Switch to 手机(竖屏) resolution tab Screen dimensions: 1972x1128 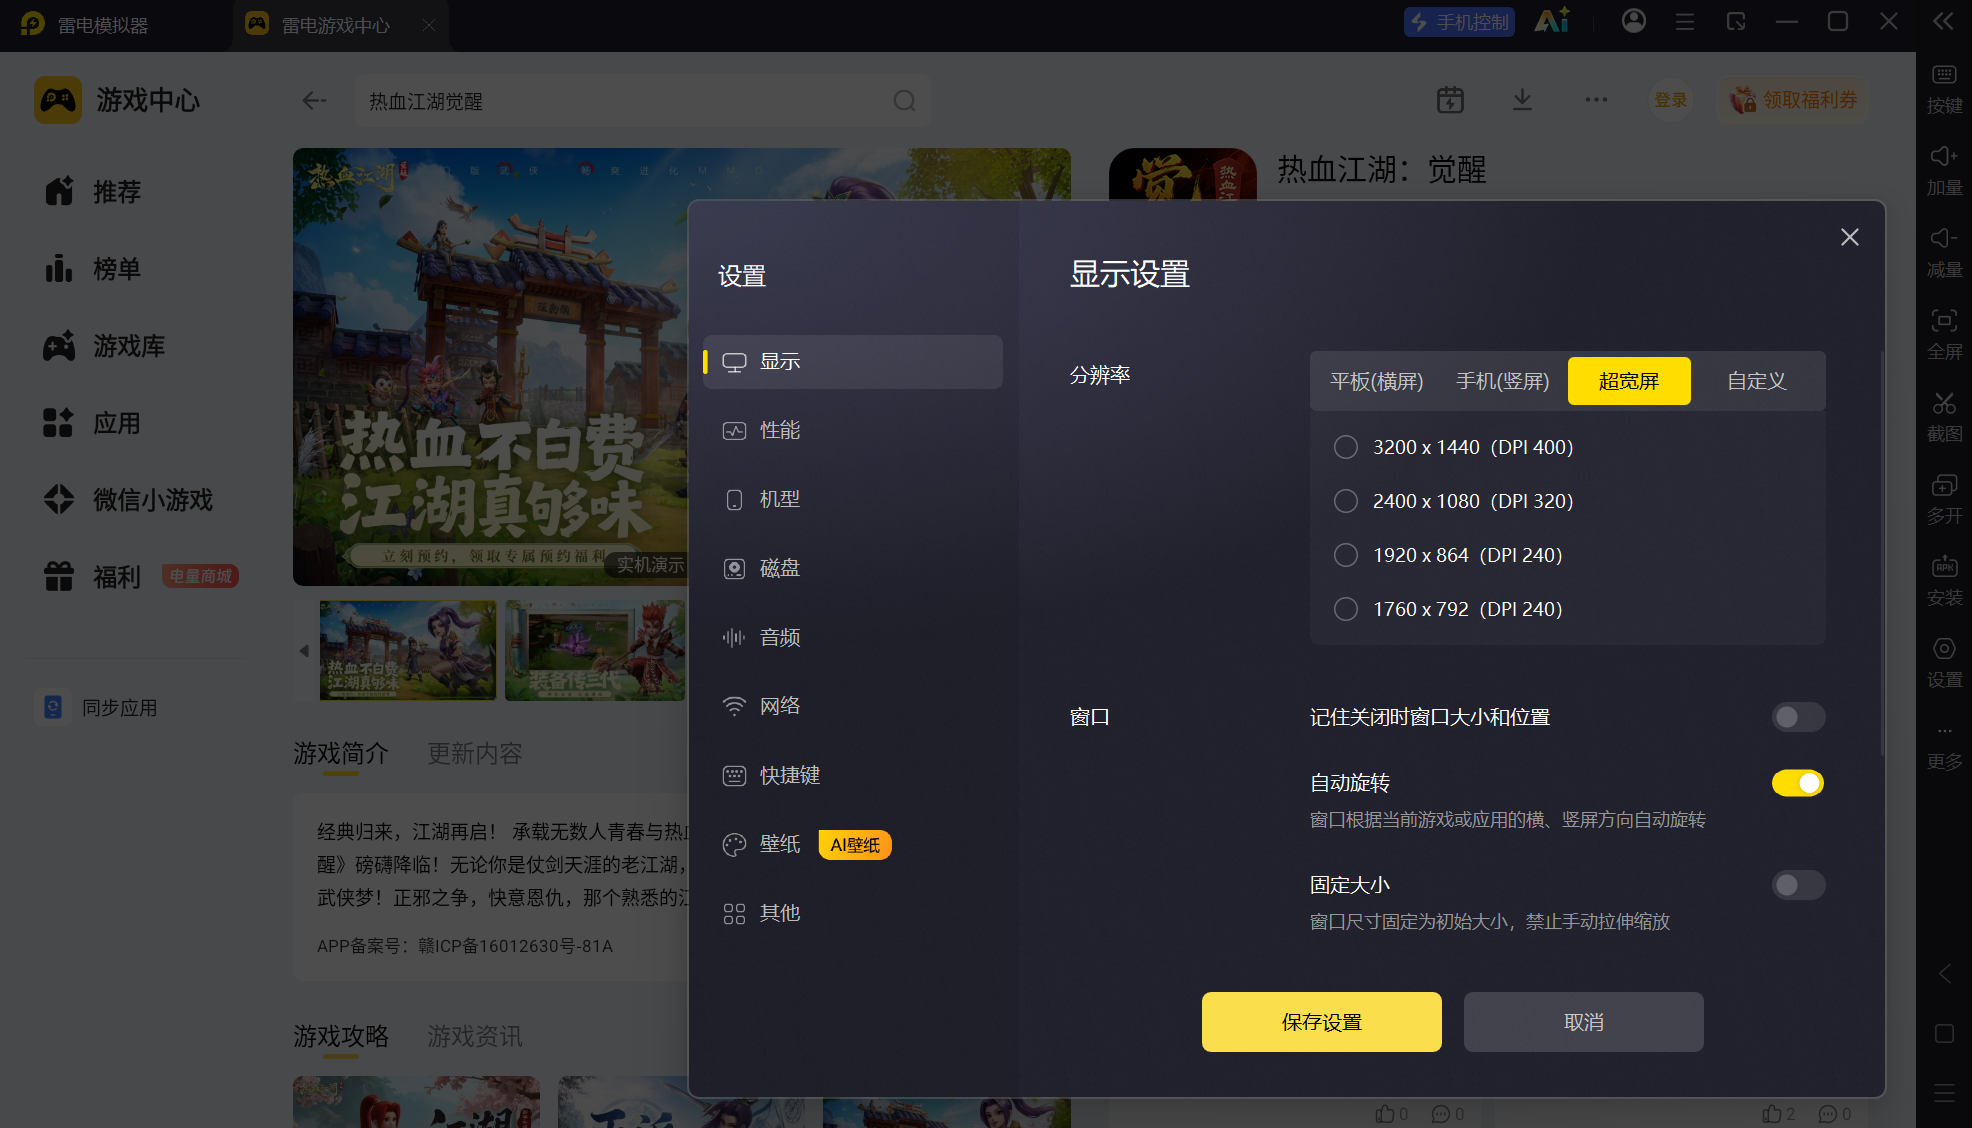(x=1502, y=381)
